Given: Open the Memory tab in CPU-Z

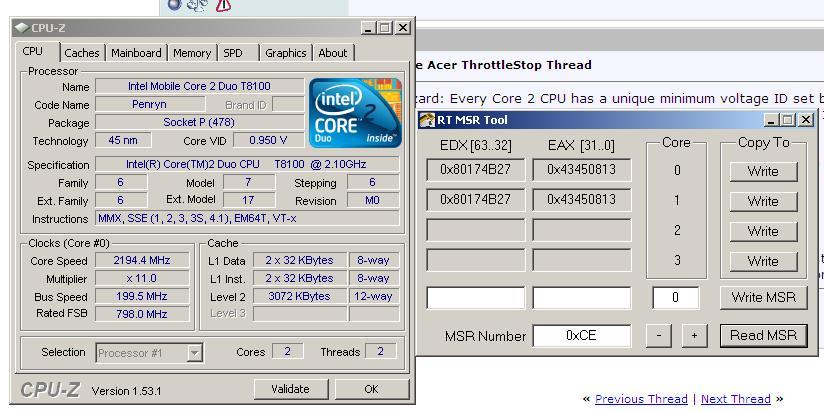Looking at the screenshot, I should 192,53.
